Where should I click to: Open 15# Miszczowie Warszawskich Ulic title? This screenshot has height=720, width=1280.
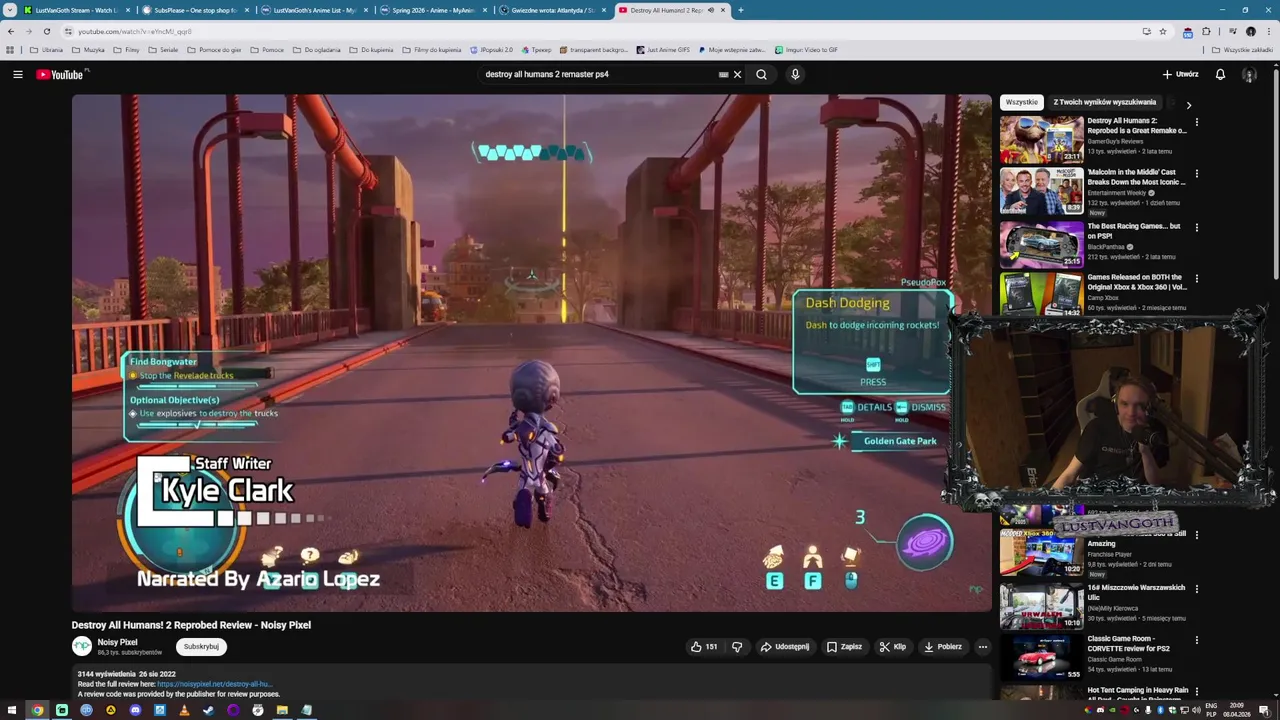click(x=1136, y=592)
